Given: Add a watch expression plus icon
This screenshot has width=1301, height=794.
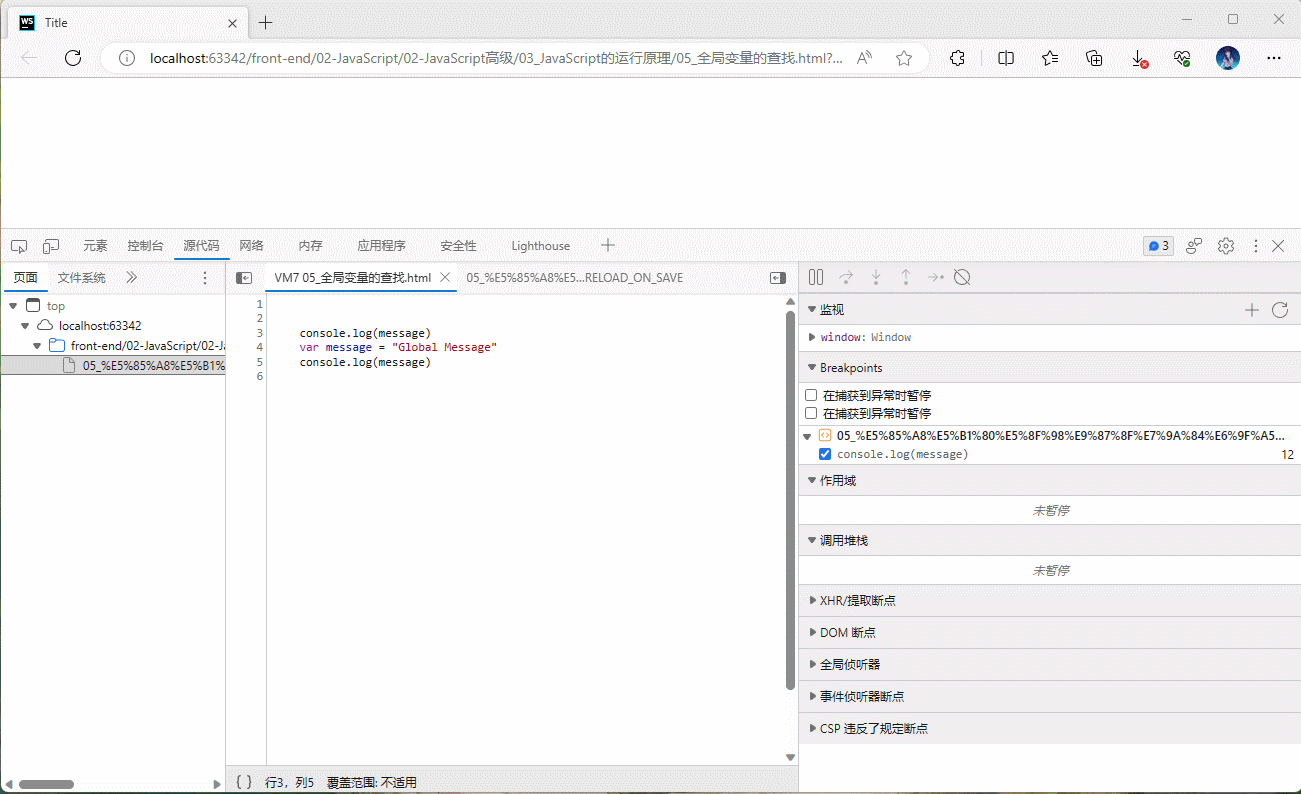Looking at the screenshot, I should pyautogui.click(x=1251, y=310).
